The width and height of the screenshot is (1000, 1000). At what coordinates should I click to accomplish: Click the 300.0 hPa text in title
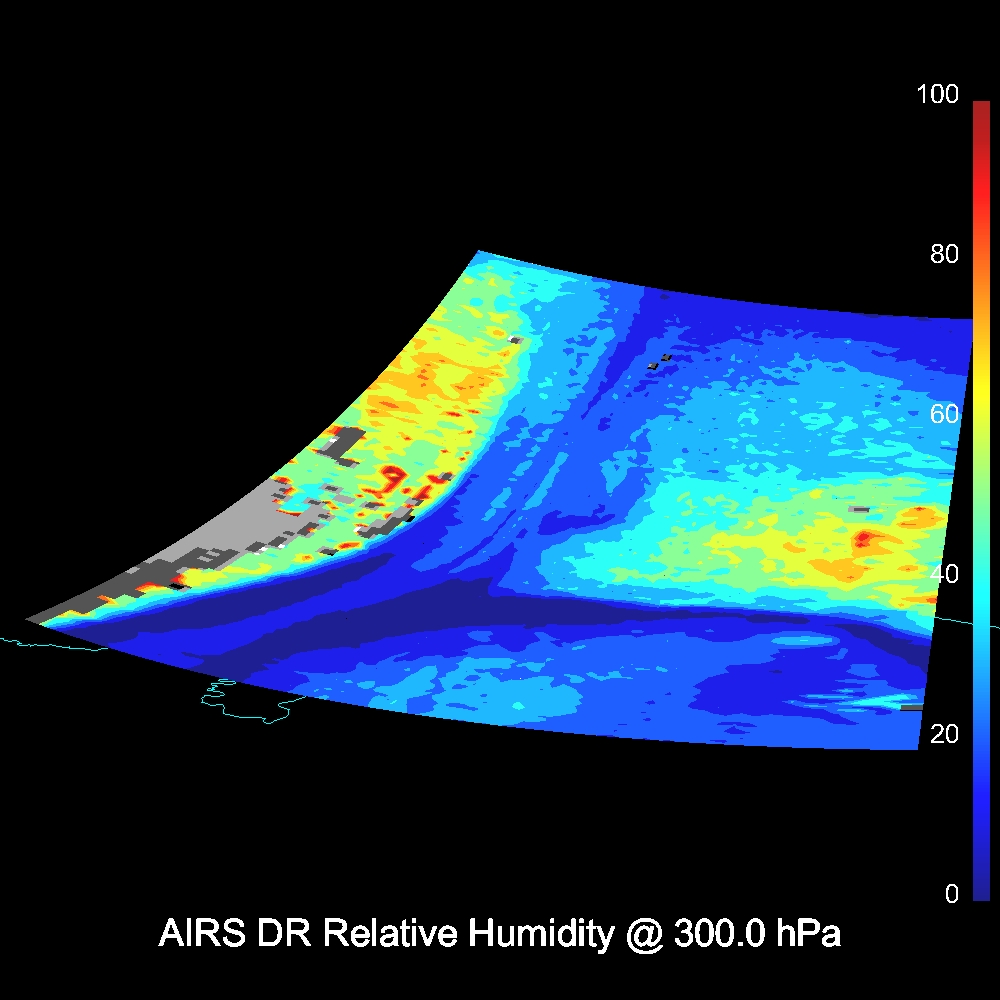tap(757, 935)
